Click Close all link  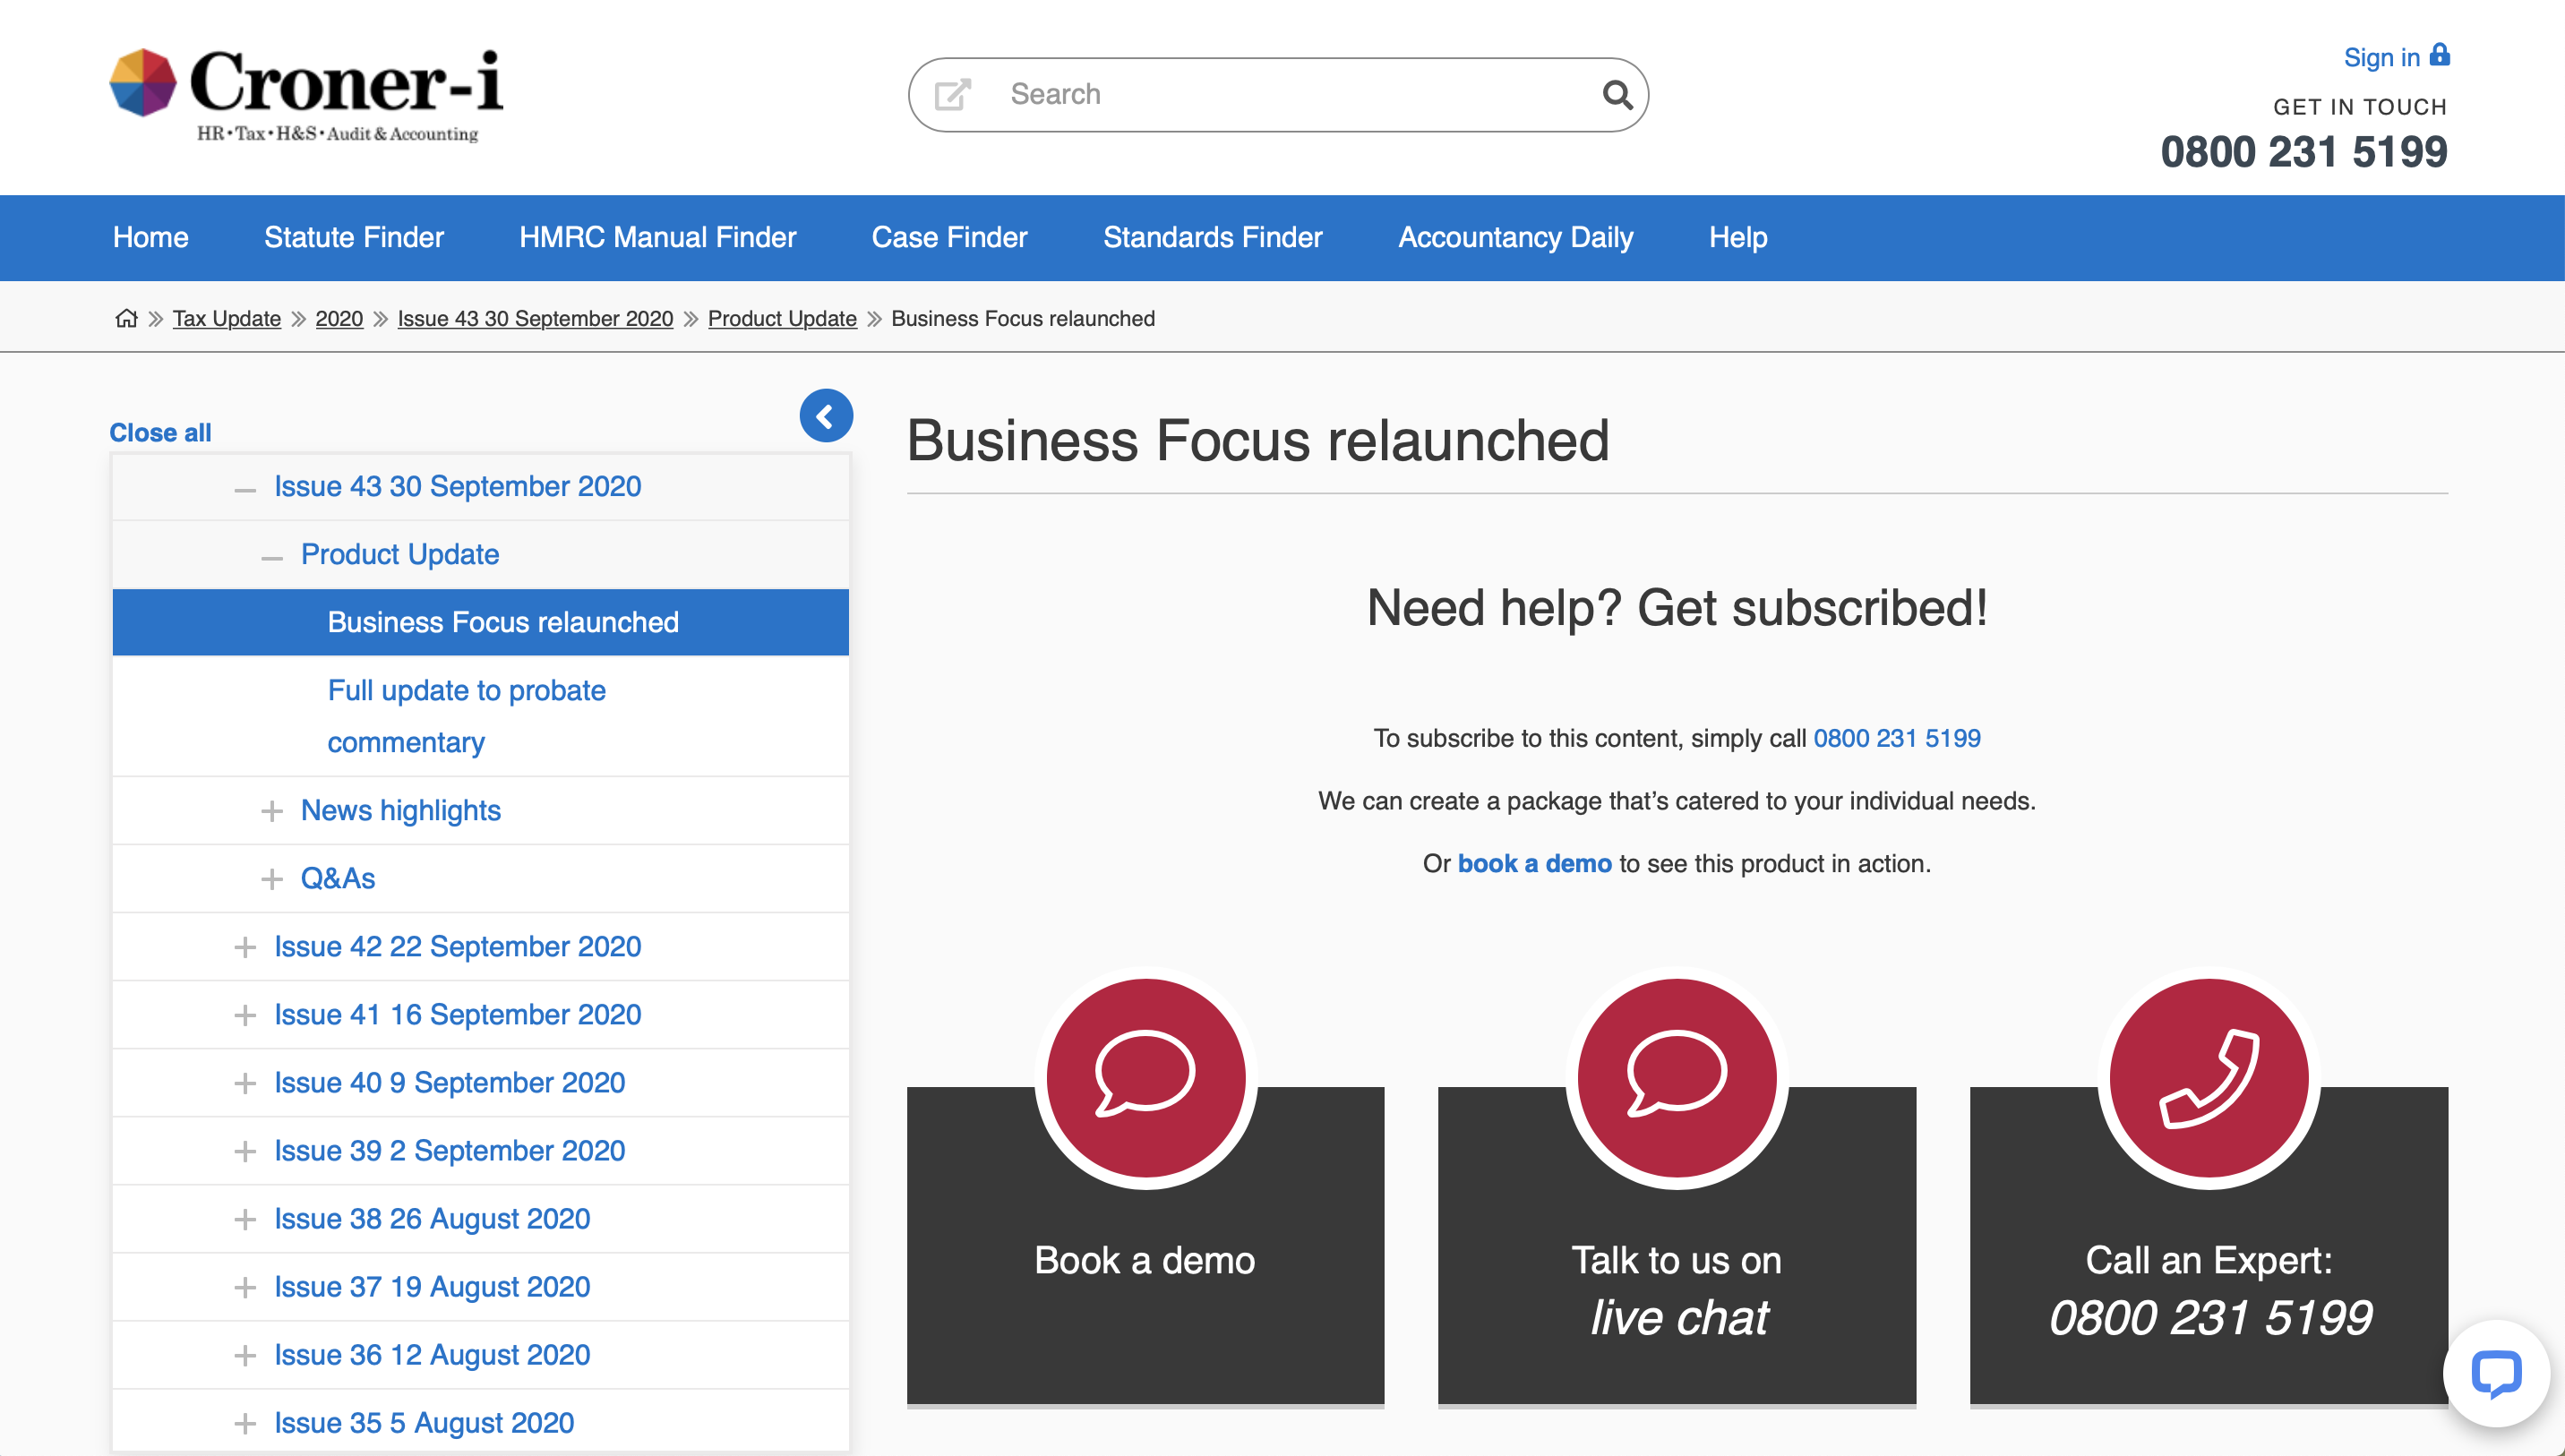(x=160, y=432)
